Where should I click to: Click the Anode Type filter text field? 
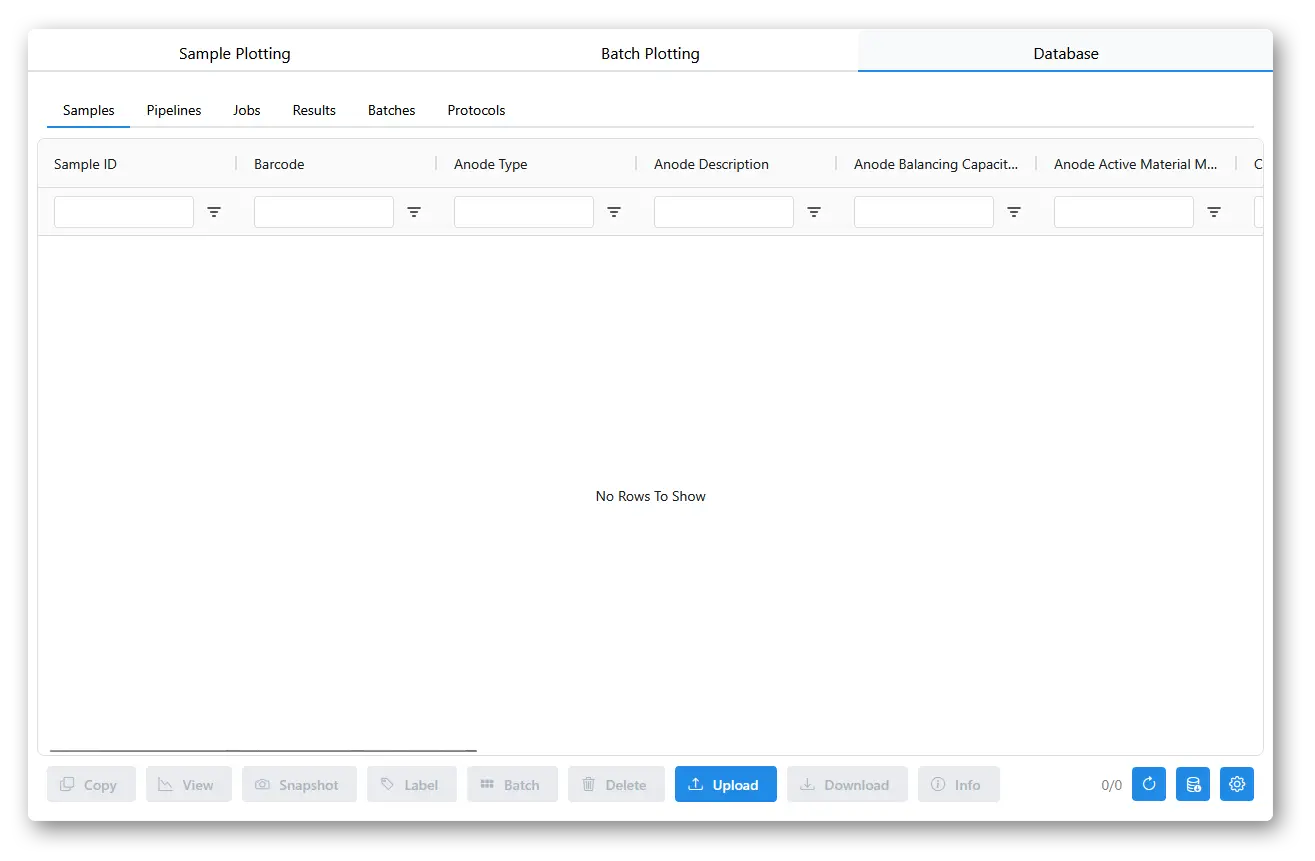point(524,212)
